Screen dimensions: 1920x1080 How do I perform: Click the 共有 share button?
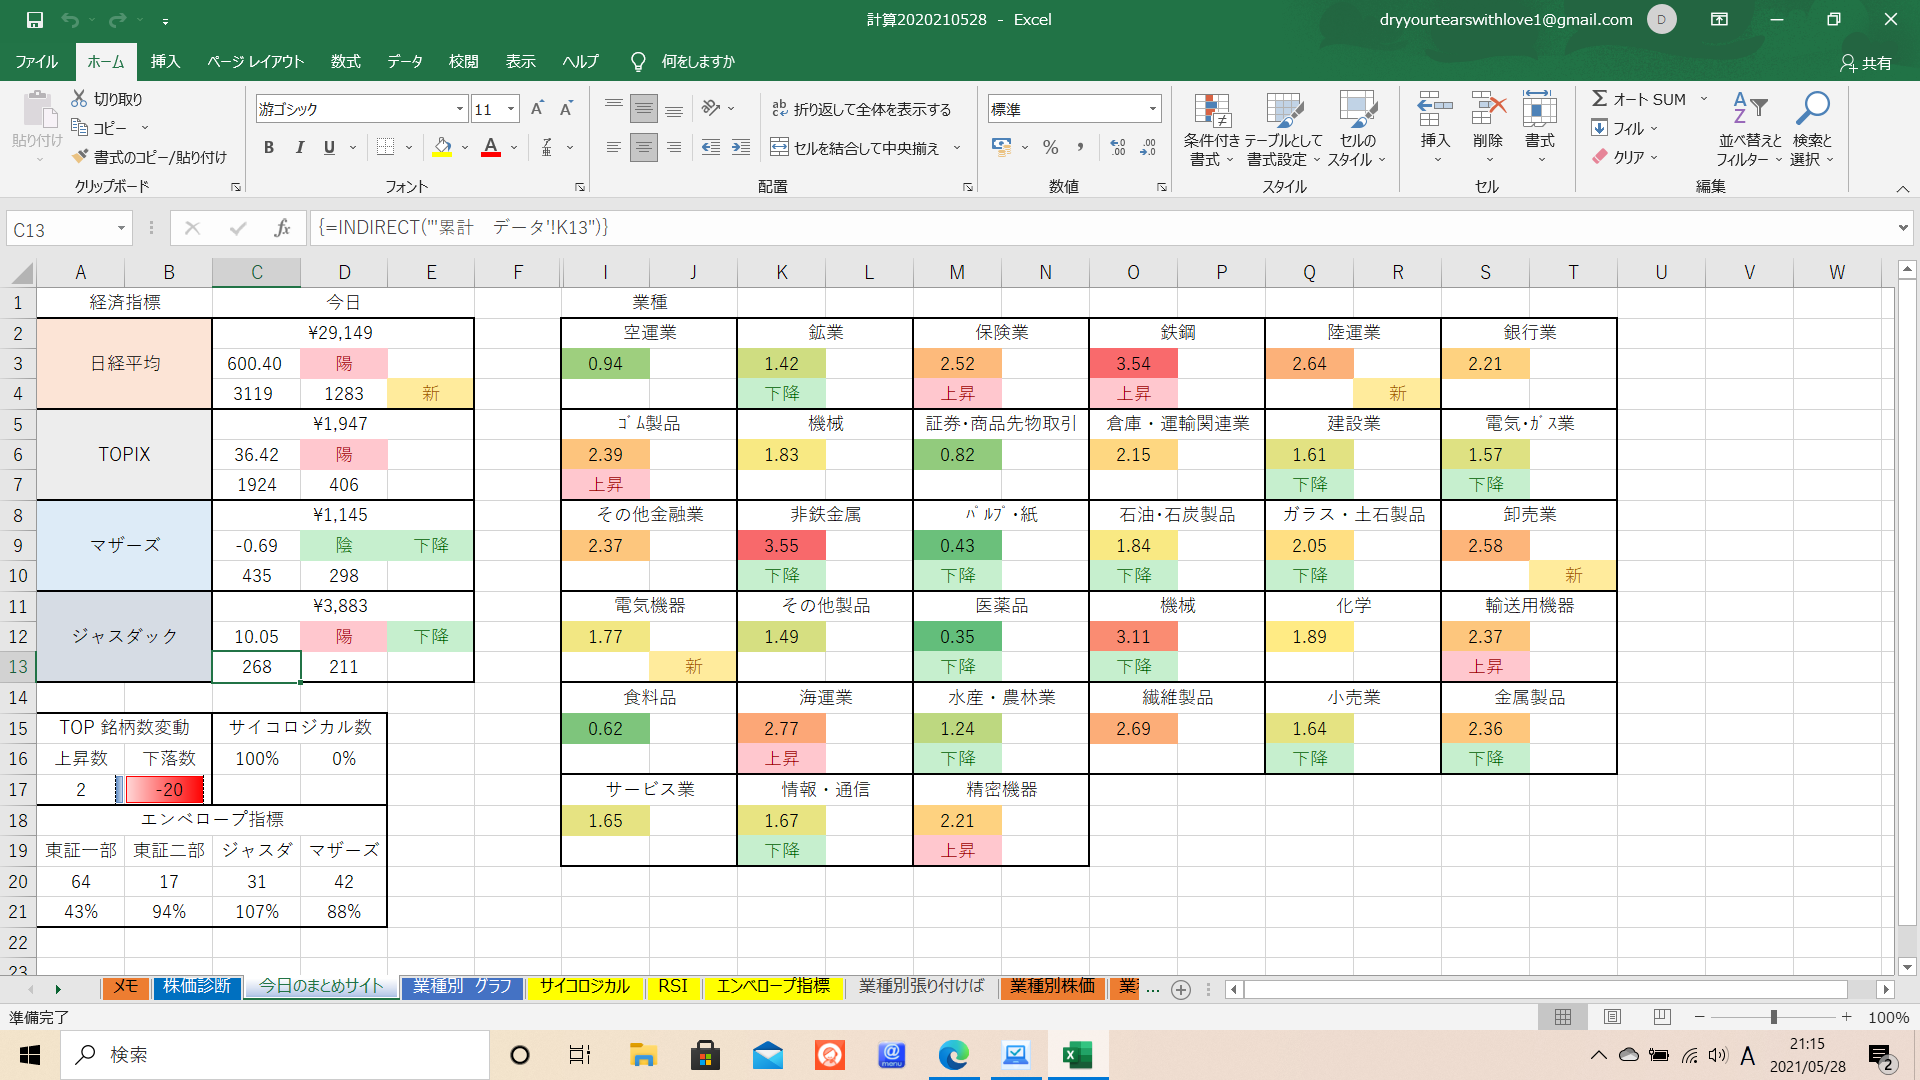tap(1866, 62)
